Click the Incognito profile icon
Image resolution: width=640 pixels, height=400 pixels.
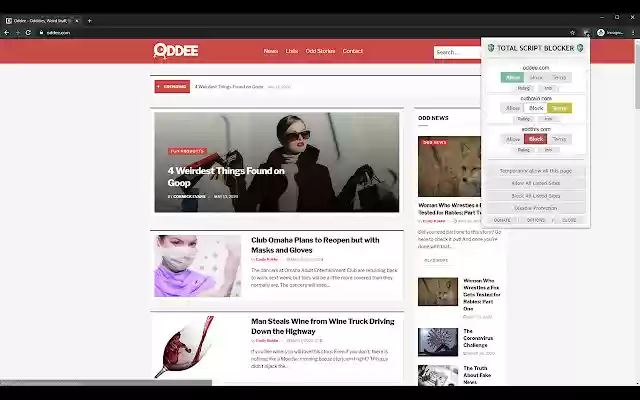pos(601,32)
